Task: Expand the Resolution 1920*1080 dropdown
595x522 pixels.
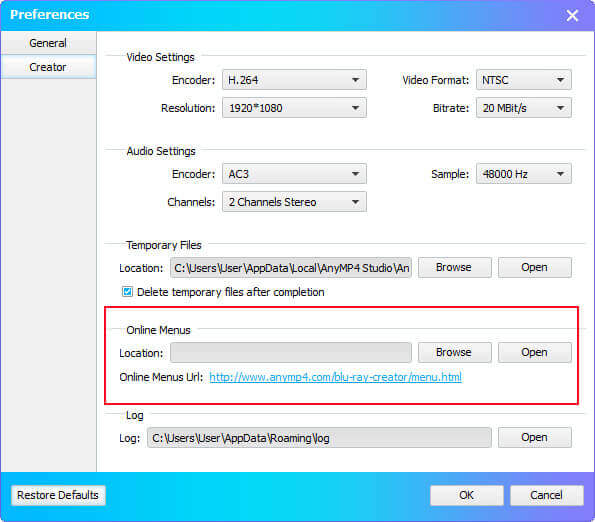Action: (294, 108)
